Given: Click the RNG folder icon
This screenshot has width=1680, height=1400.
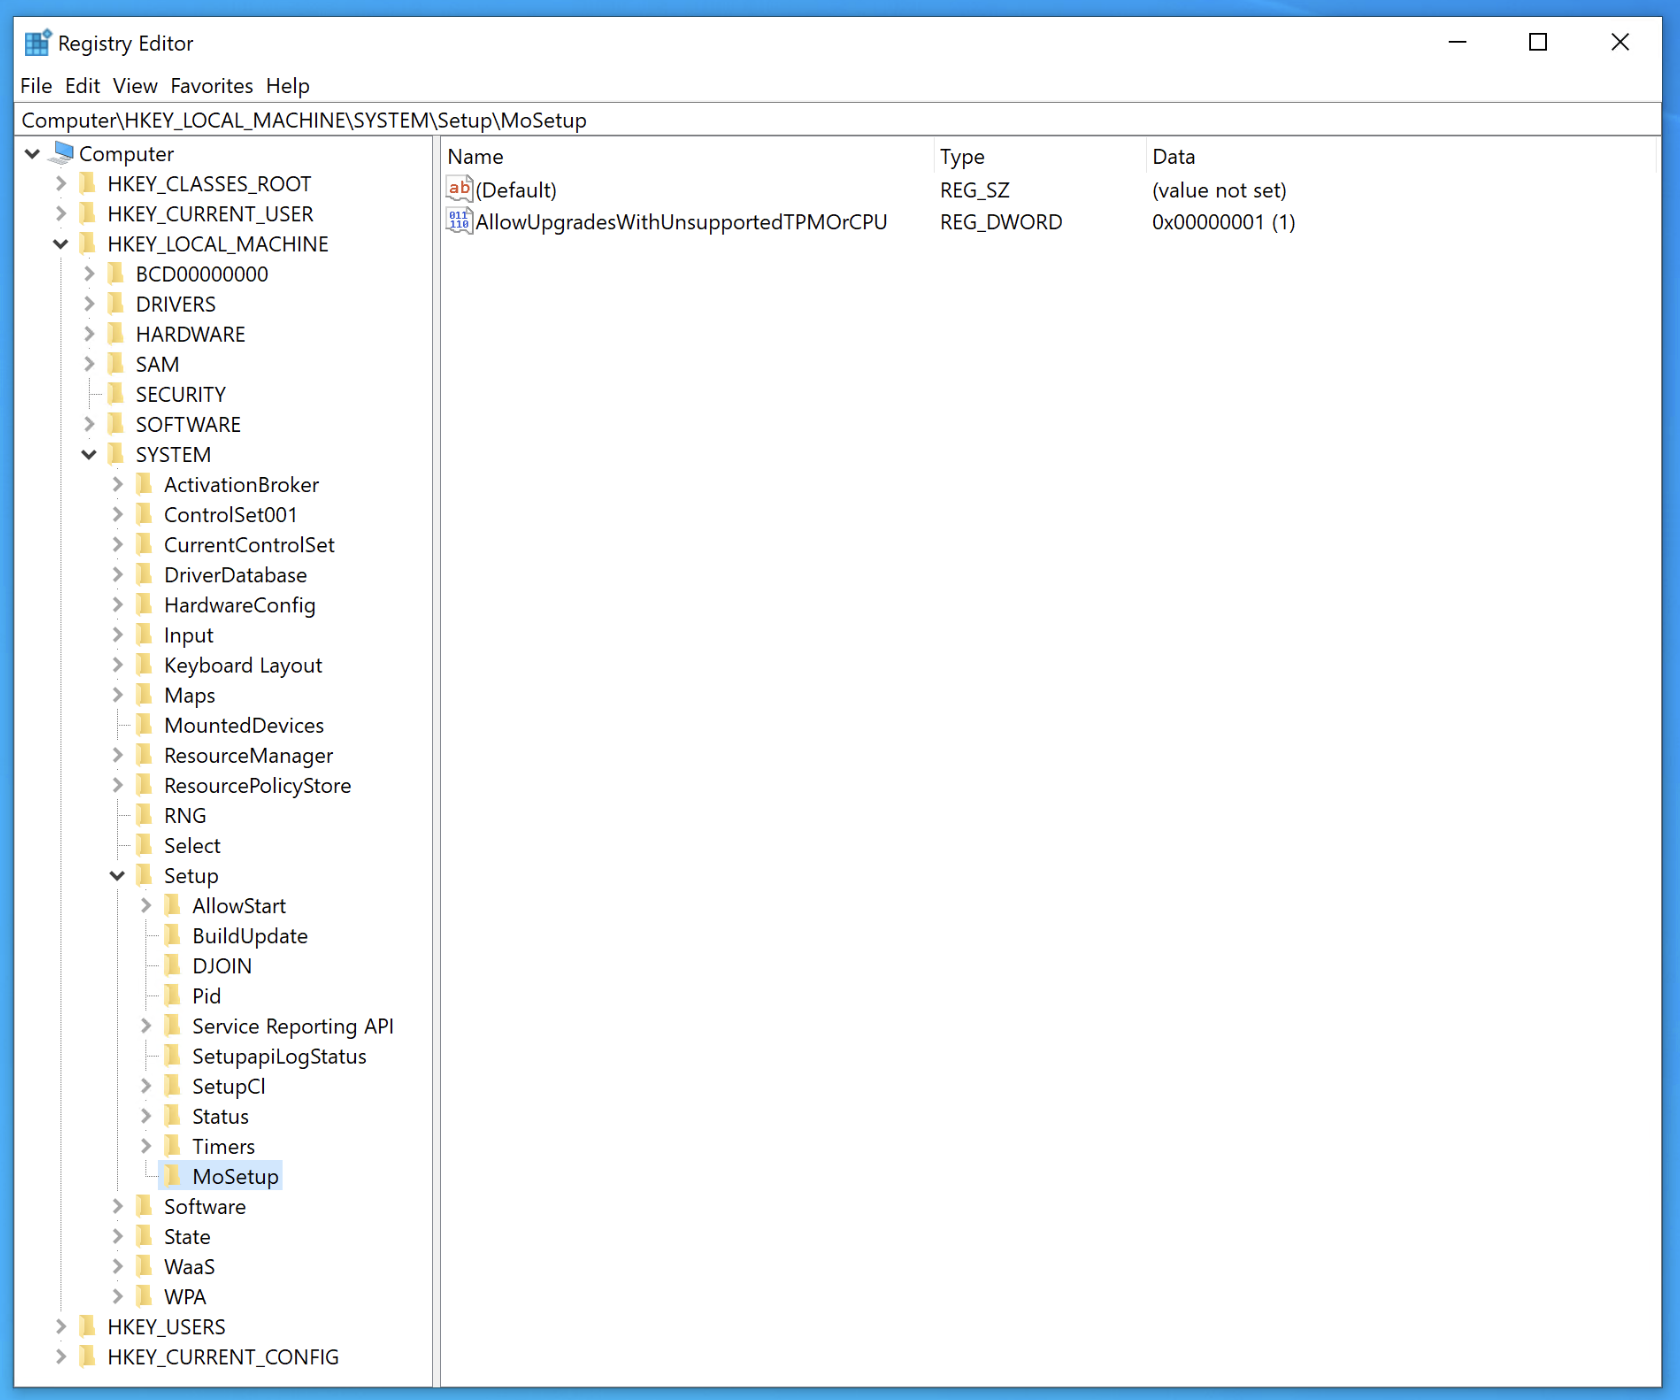Looking at the screenshot, I should point(145,815).
